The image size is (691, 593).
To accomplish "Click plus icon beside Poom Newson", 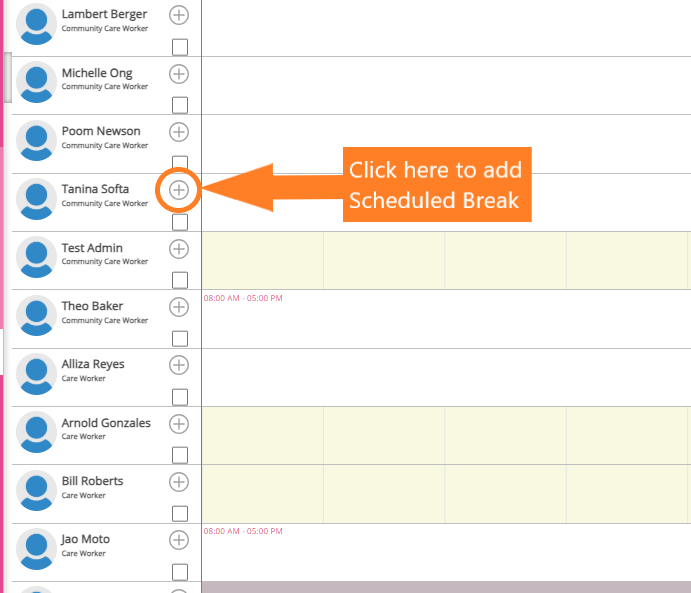I will [x=179, y=131].
